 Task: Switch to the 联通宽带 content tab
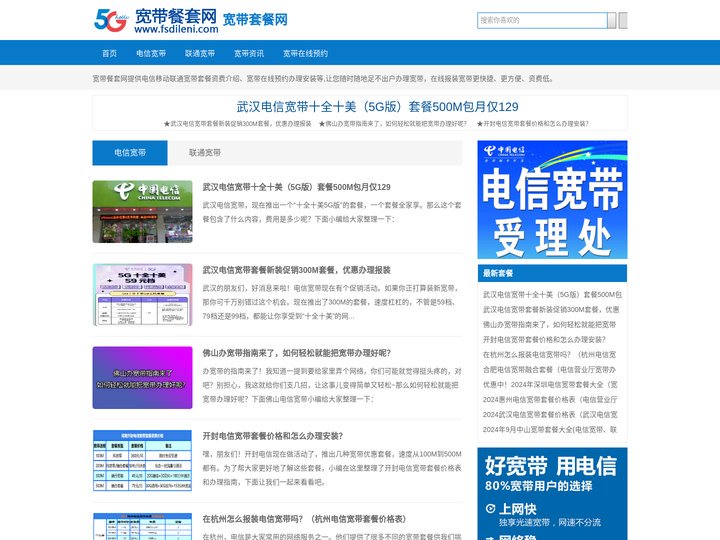click(205, 152)
